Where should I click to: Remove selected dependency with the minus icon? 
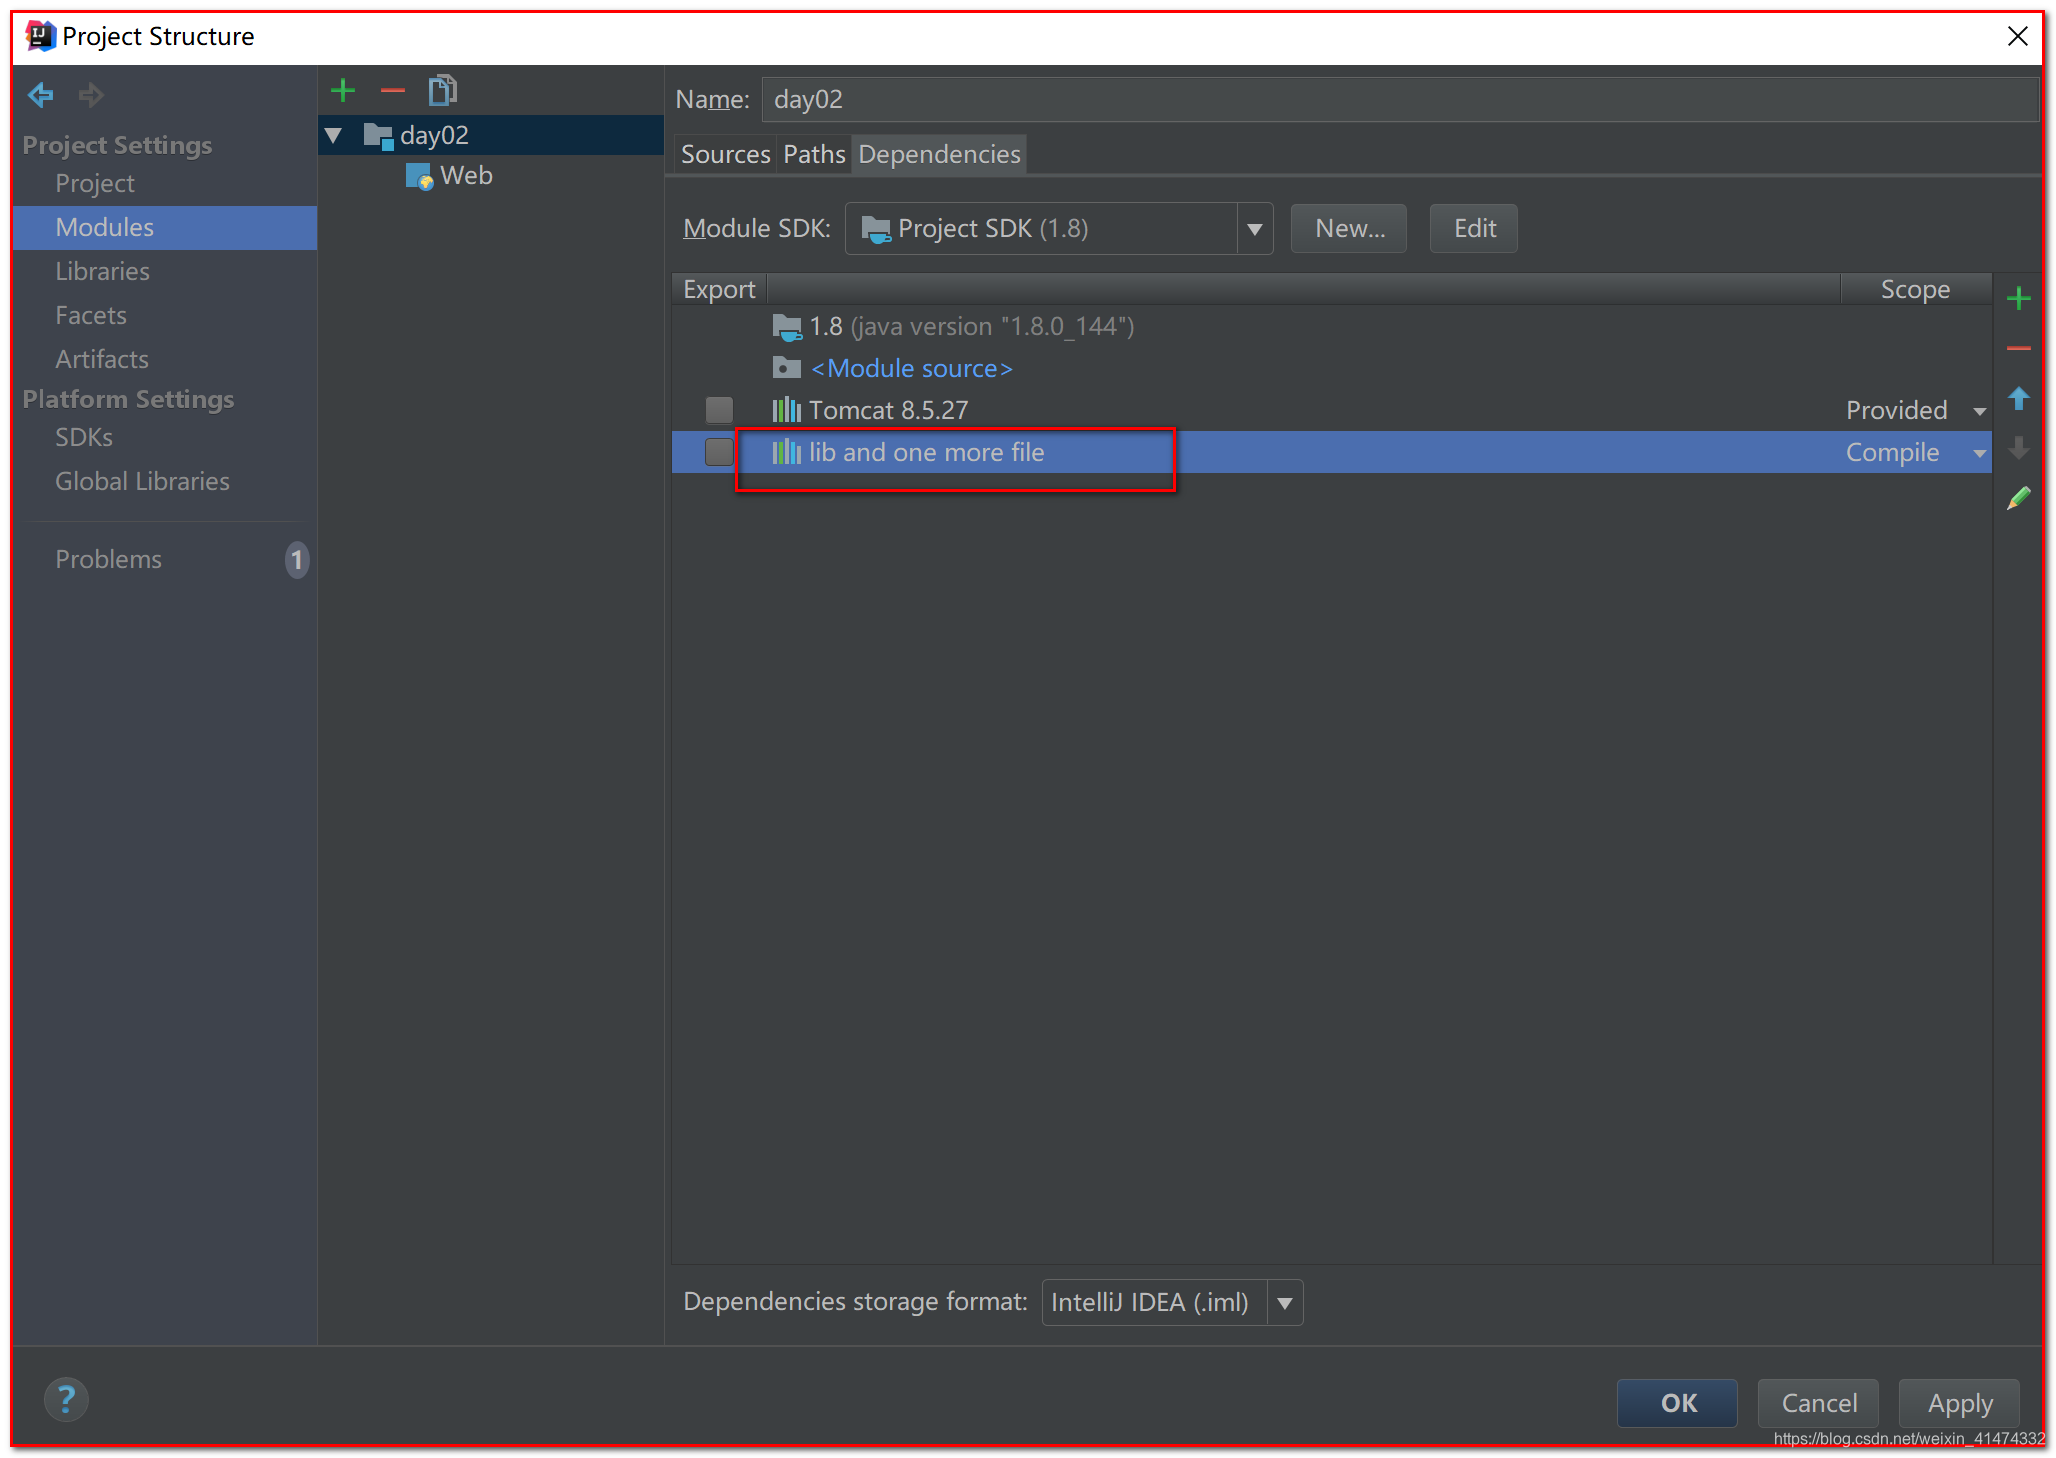[x=2020, y=348]
